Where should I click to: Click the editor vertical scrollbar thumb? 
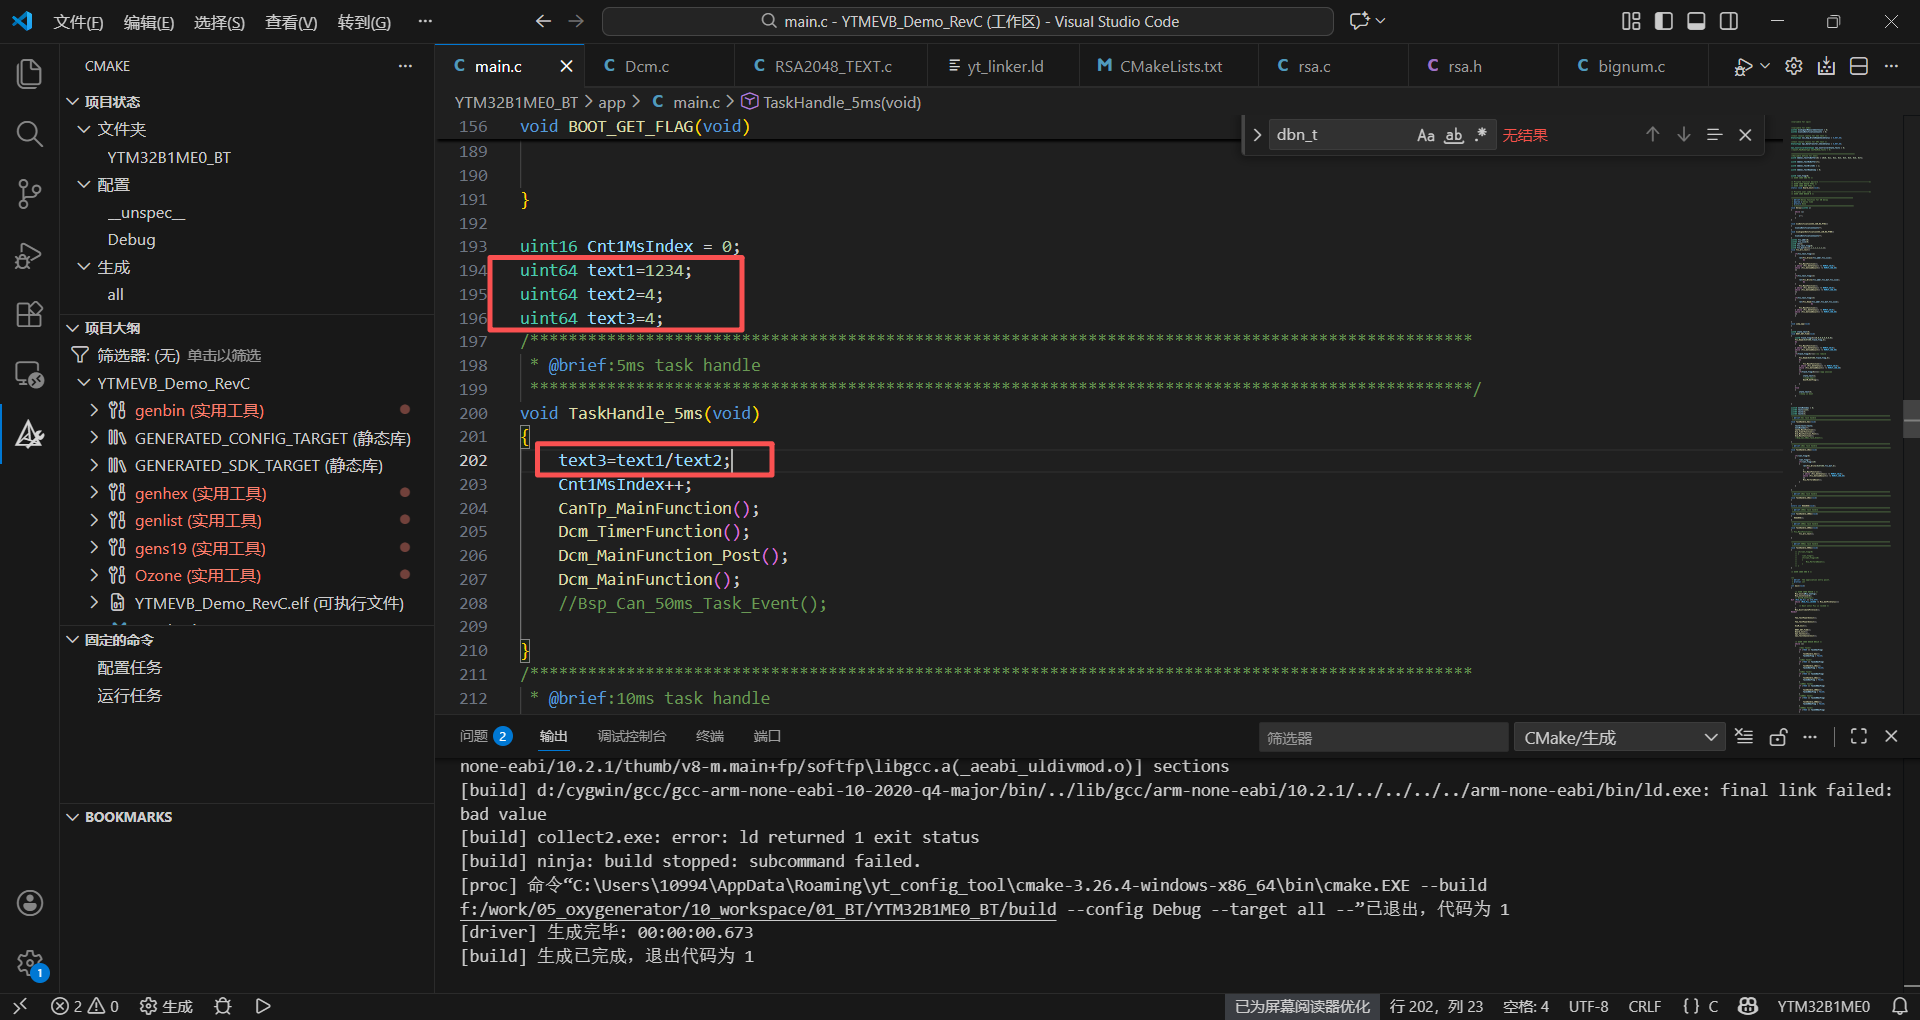tap(1911, 419)
